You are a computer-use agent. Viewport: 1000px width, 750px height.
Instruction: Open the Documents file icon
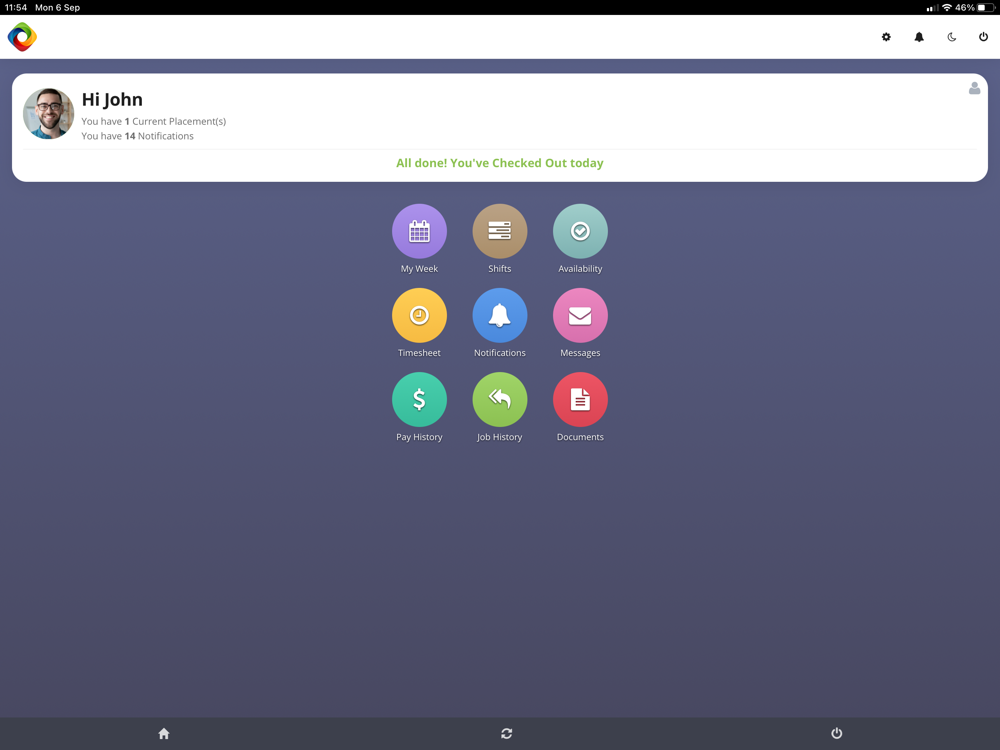580,399
